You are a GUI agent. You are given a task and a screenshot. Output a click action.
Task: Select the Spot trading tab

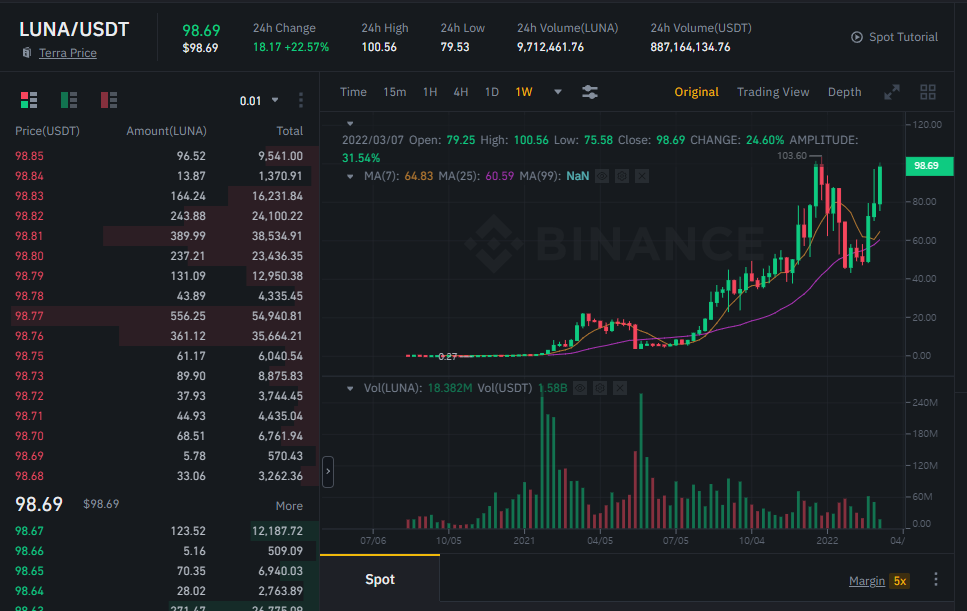pos(380,579)
